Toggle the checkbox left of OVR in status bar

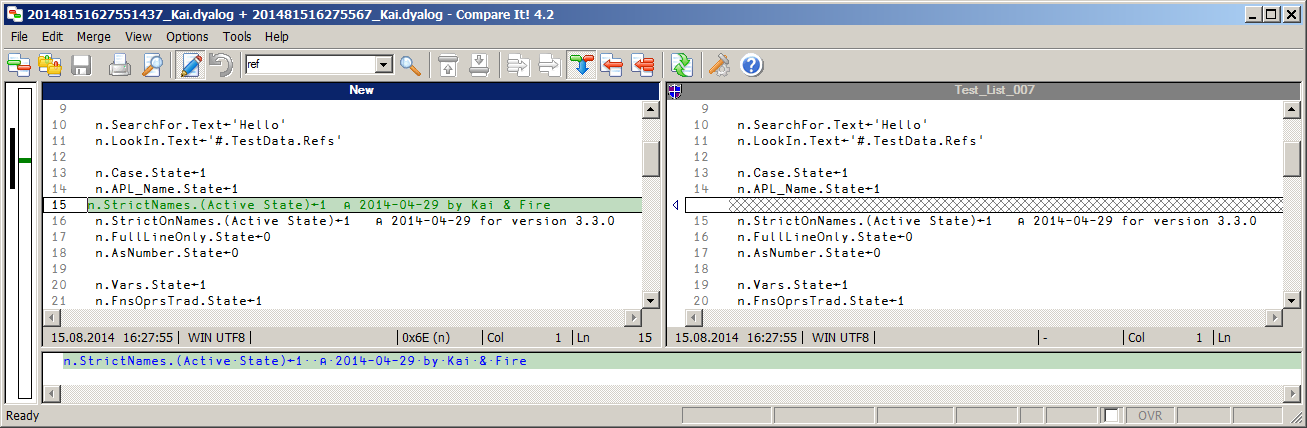click(x=1111, y=415)
